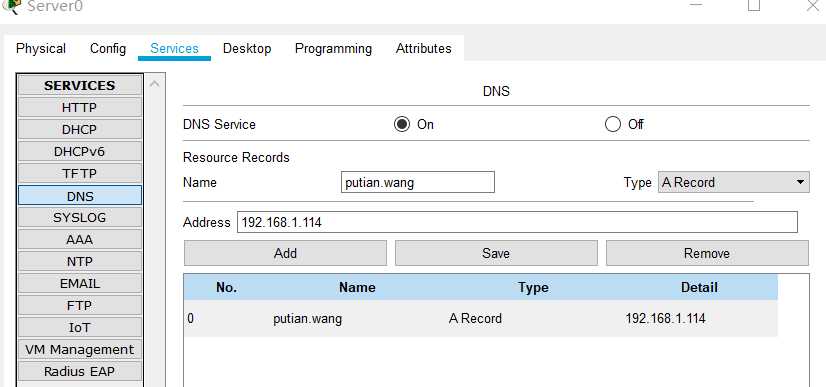
Task: Open the Config tab
Action: 108,48
